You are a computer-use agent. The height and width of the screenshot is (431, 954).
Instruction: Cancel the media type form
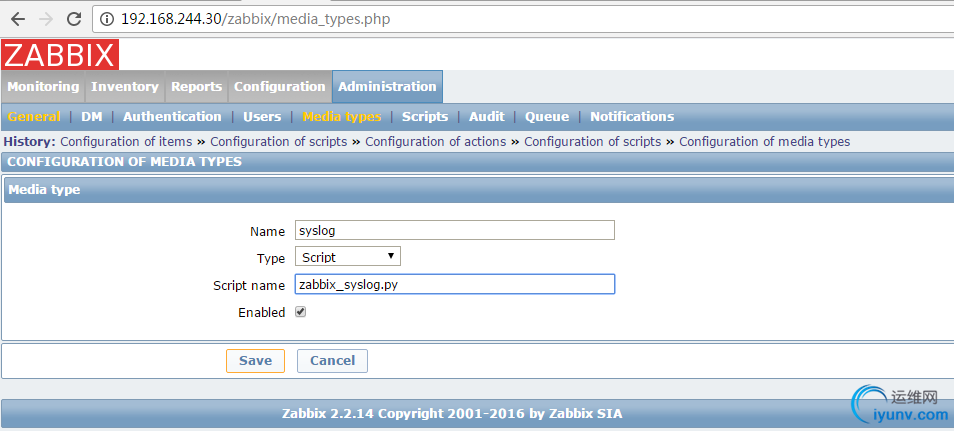coord(332,360)
